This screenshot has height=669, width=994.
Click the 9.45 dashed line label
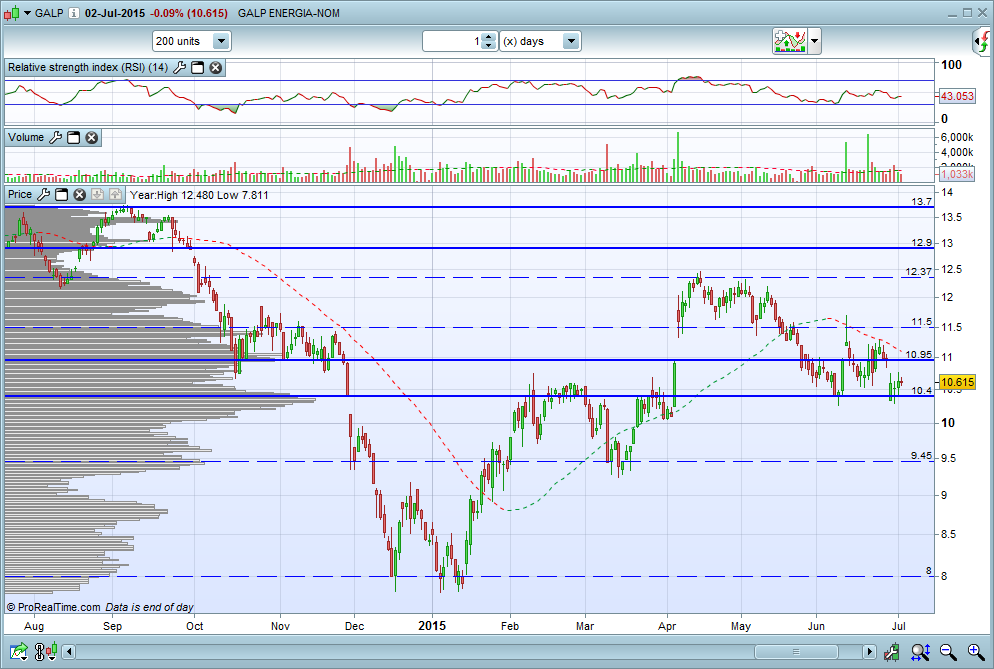922,456
